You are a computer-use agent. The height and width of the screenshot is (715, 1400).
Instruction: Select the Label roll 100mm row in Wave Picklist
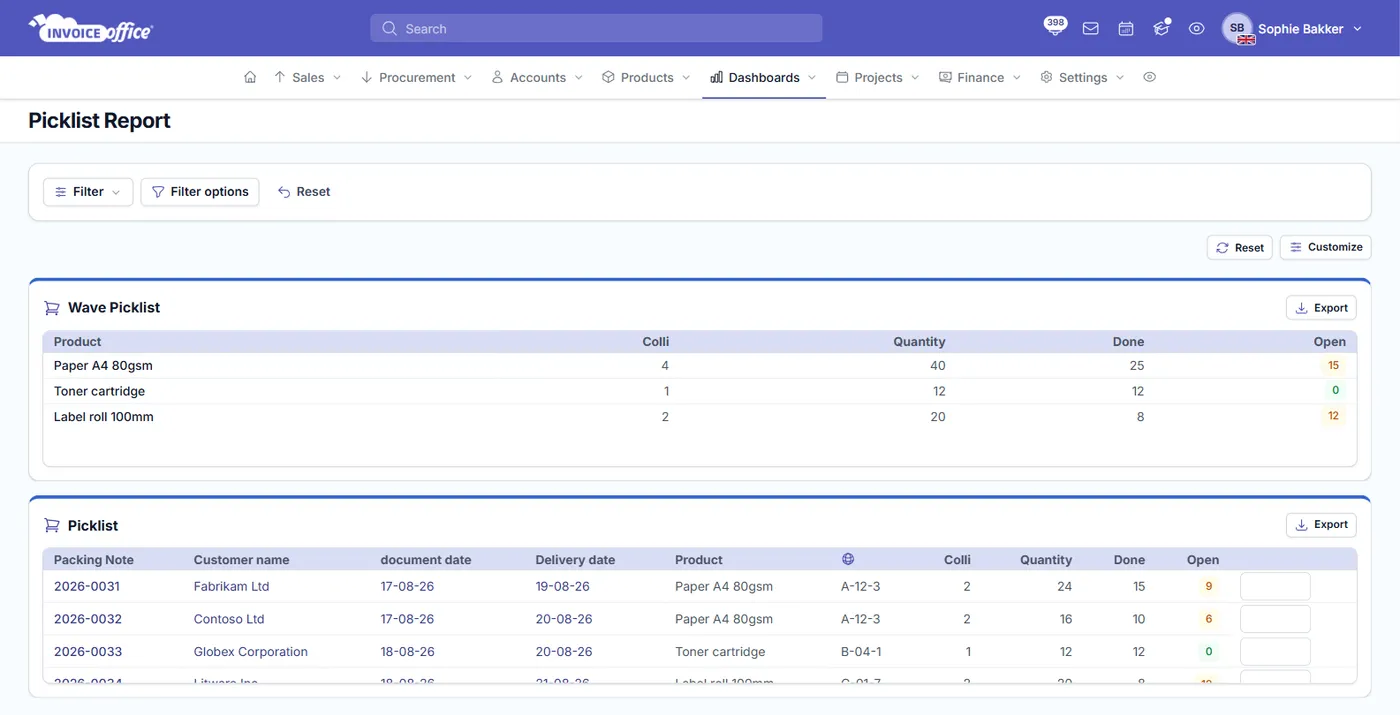click(699, 417)
